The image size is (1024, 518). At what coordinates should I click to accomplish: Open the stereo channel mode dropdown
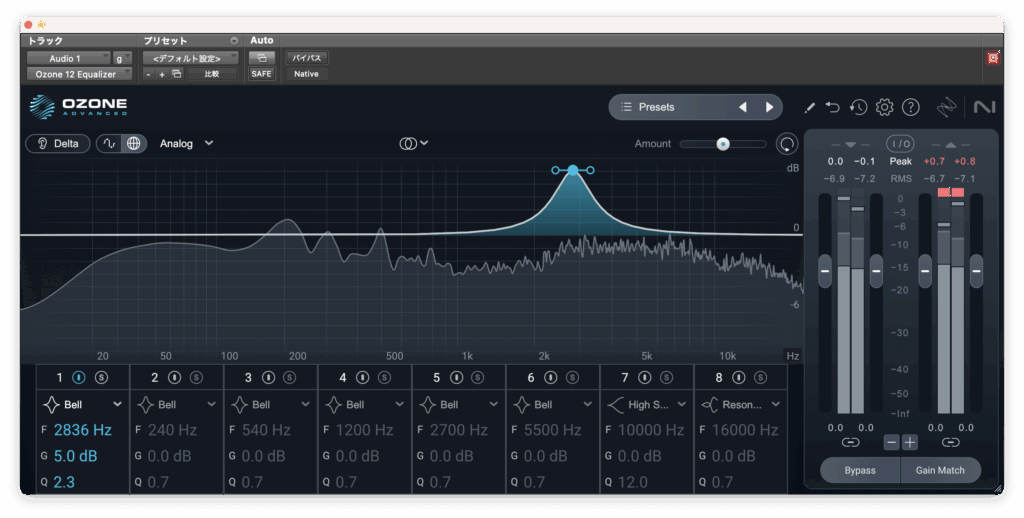[414, 143]
